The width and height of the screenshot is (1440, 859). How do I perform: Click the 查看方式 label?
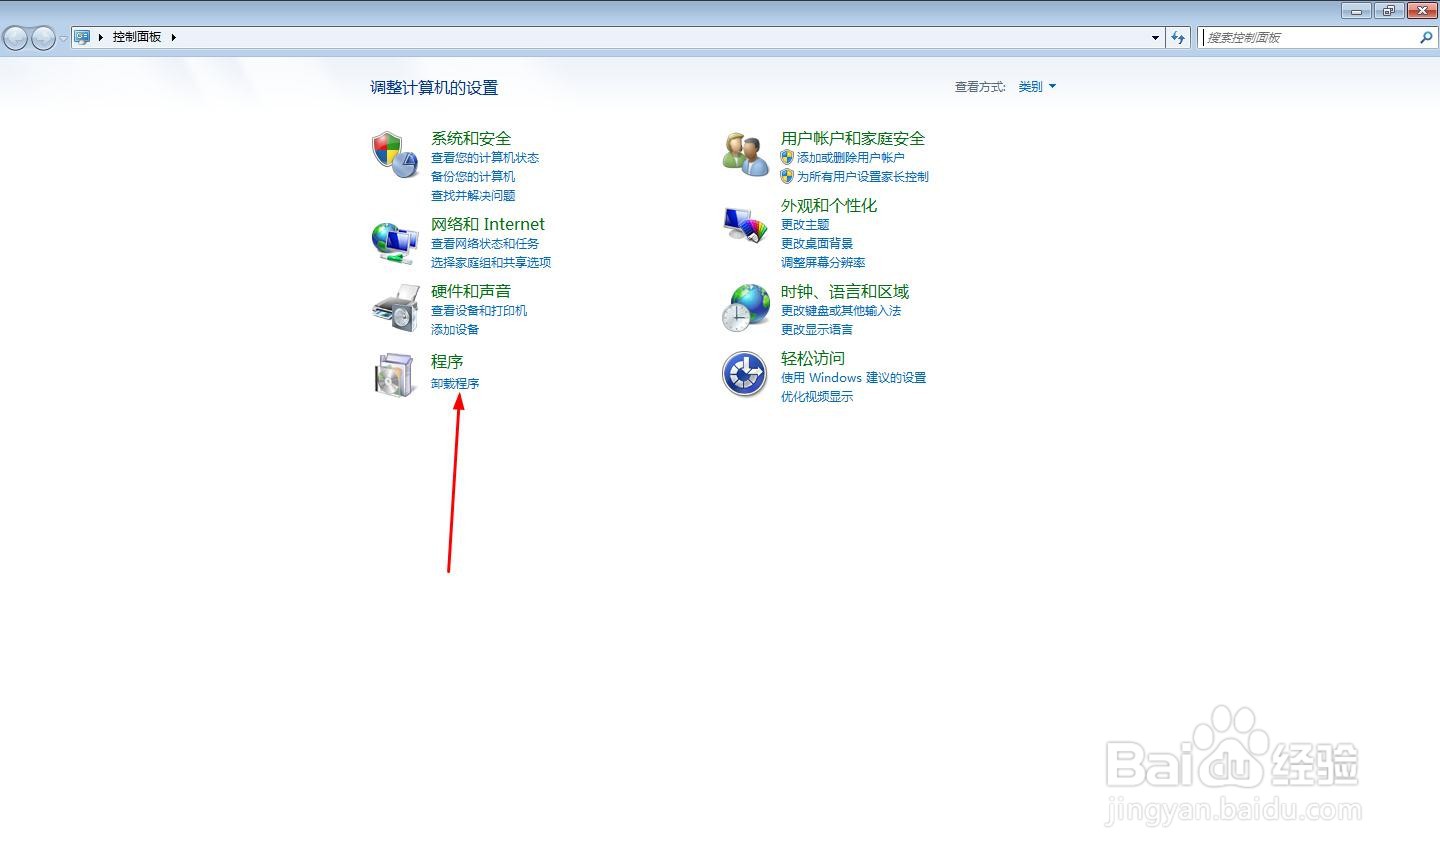(x=980, y=87)
